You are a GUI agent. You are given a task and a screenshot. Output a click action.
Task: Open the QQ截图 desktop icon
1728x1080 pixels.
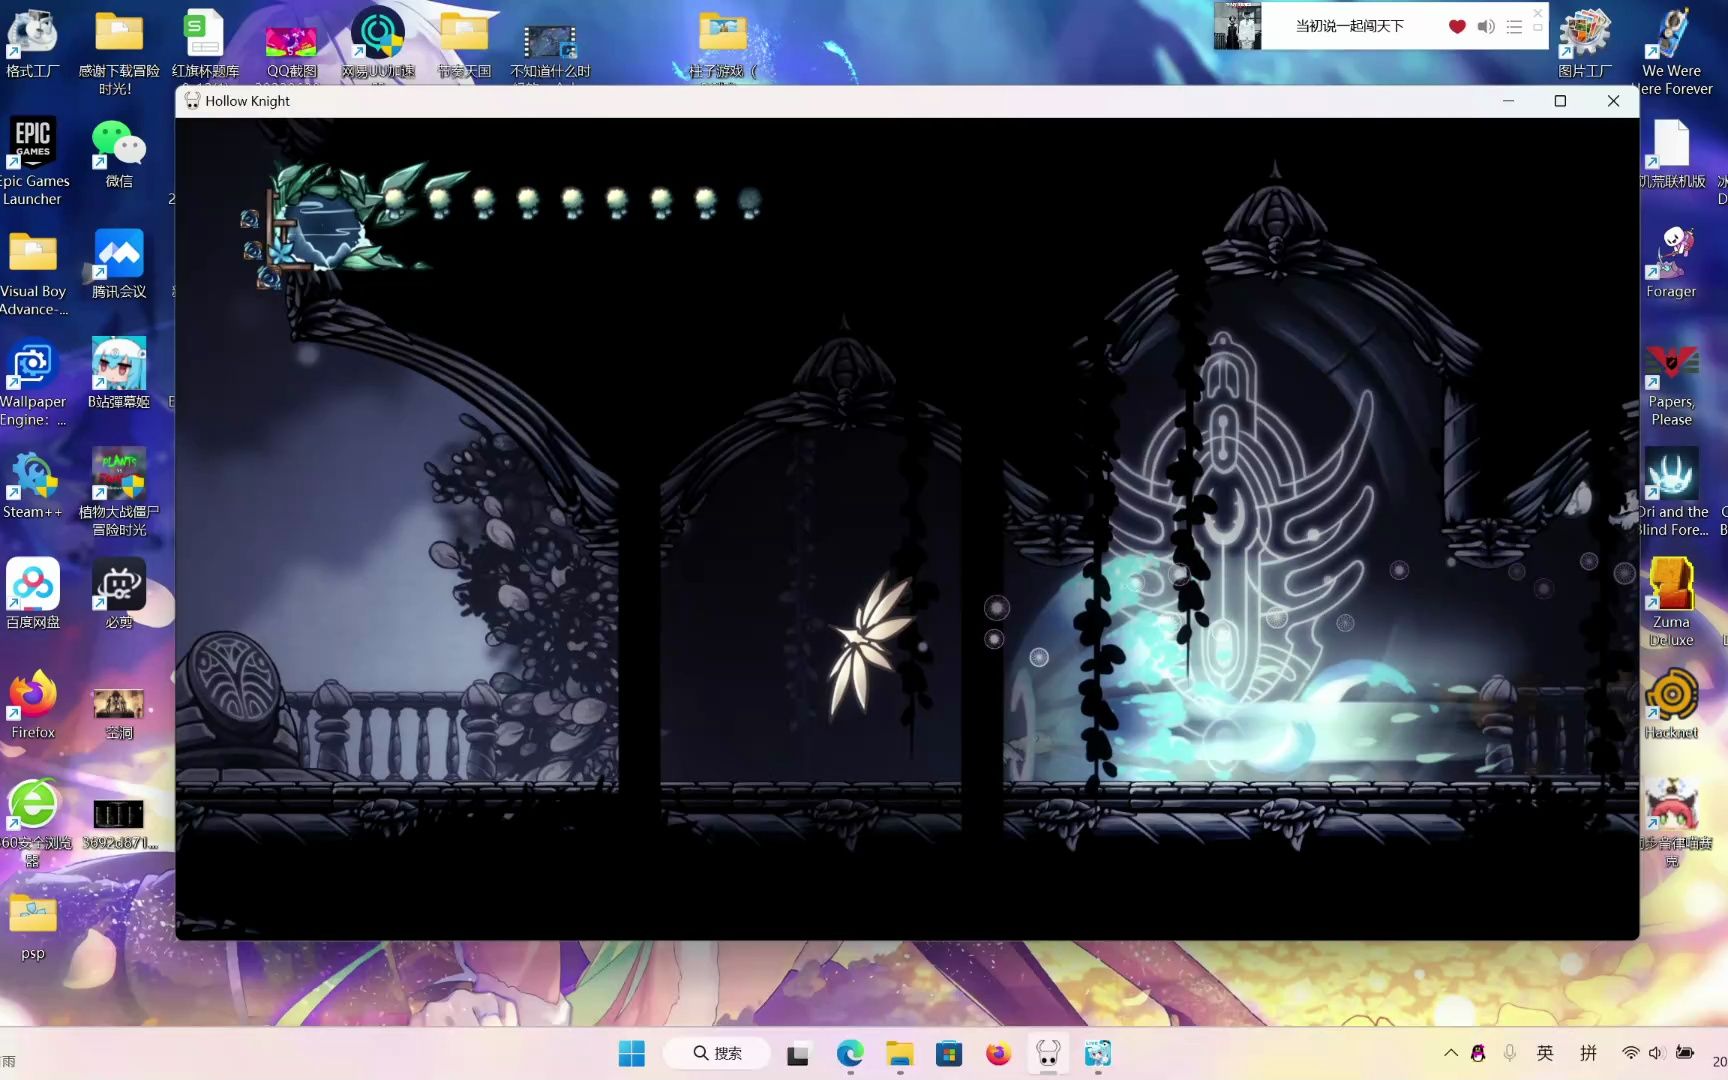click(291, 52)
